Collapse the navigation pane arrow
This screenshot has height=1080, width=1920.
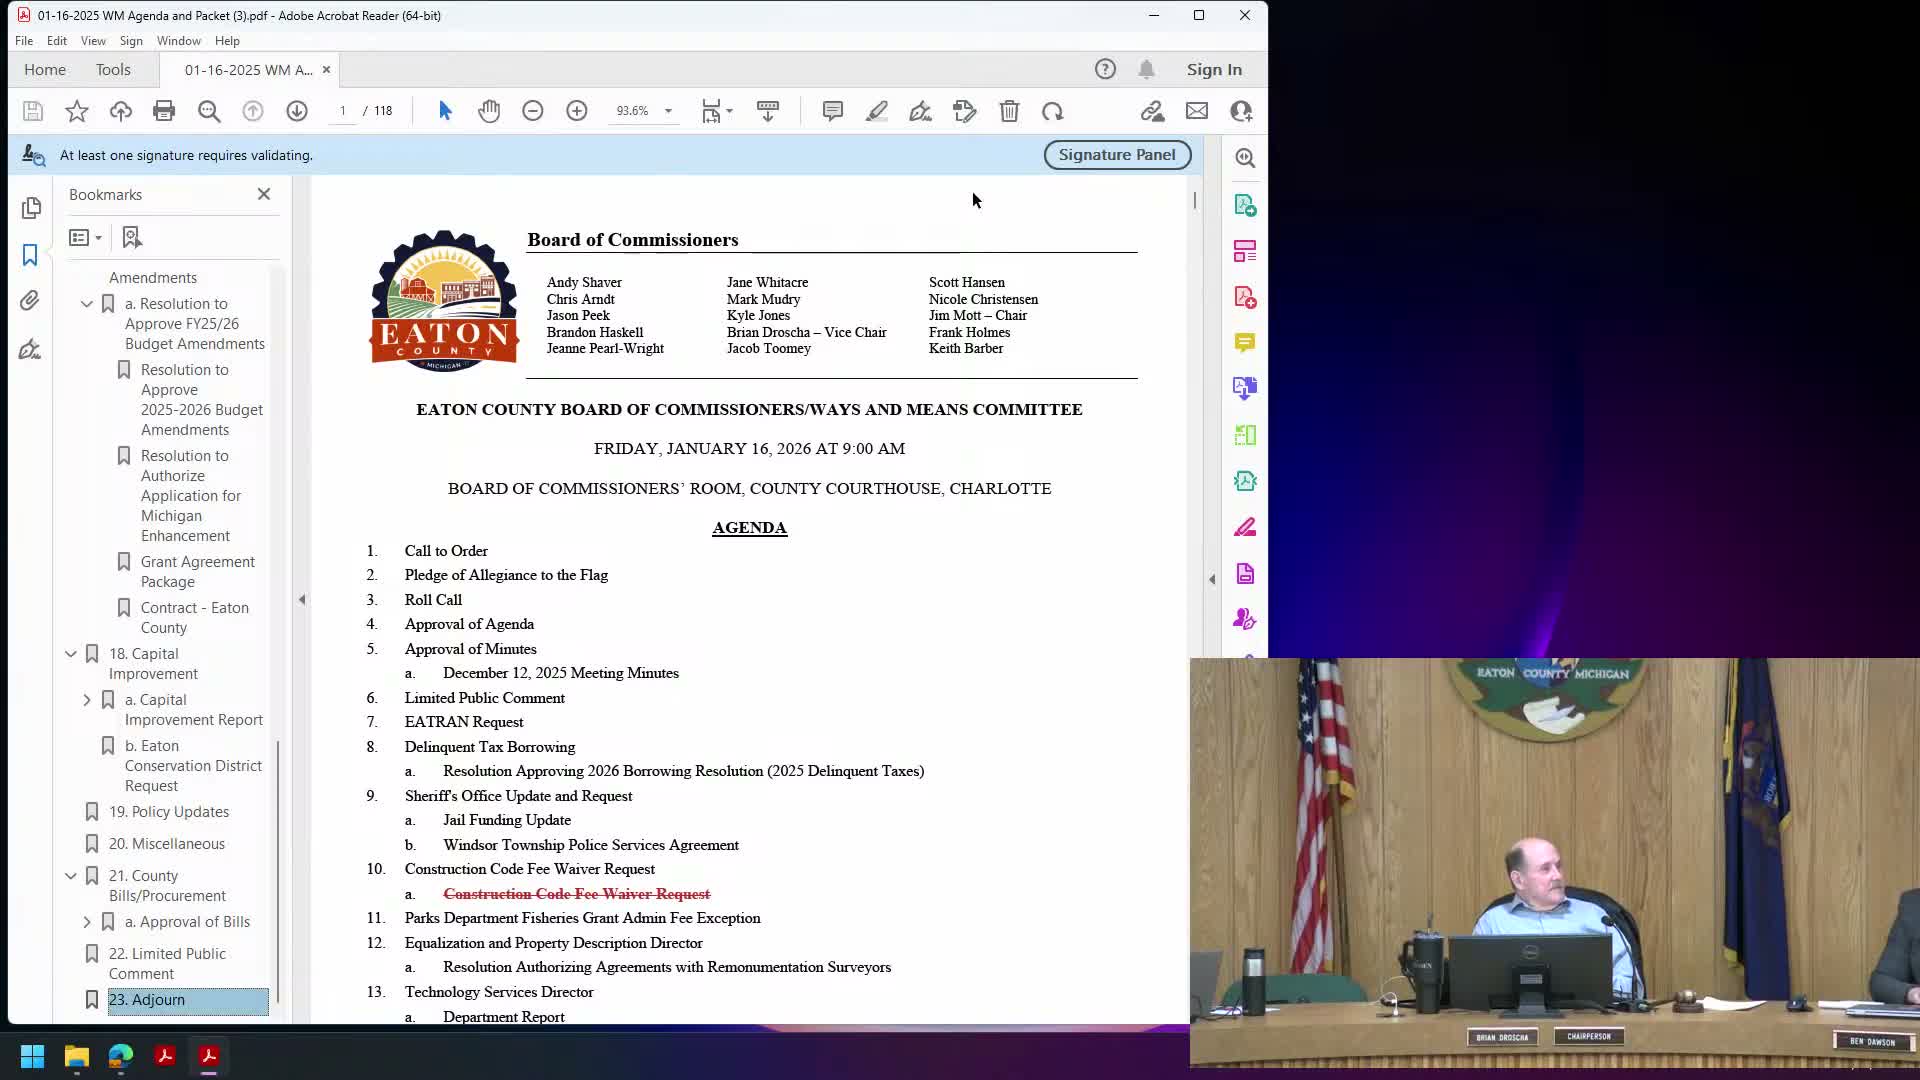point(302,599)
